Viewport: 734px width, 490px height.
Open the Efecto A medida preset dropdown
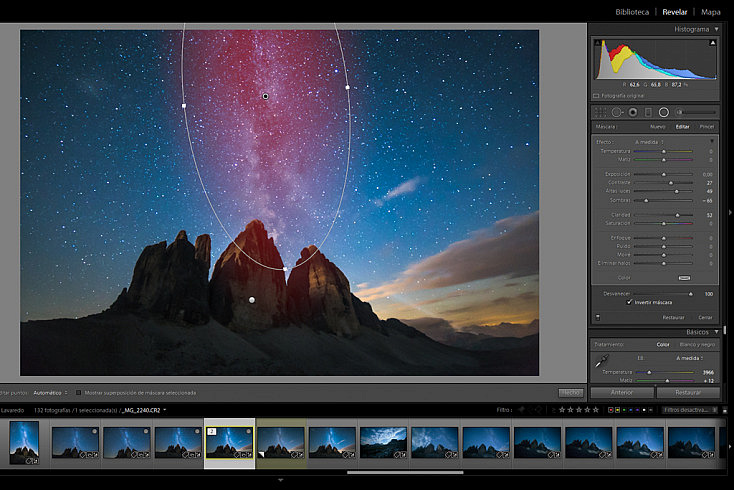[x=649, y=142]
